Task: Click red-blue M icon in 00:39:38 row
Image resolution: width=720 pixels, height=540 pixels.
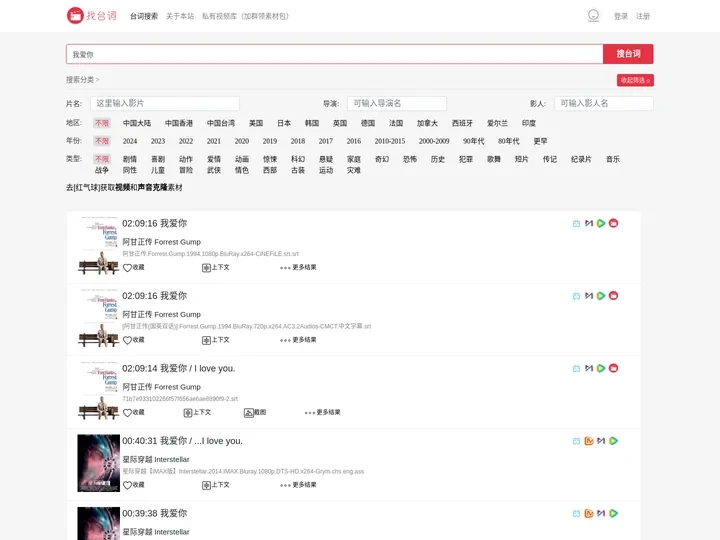Action: (601, 513)
